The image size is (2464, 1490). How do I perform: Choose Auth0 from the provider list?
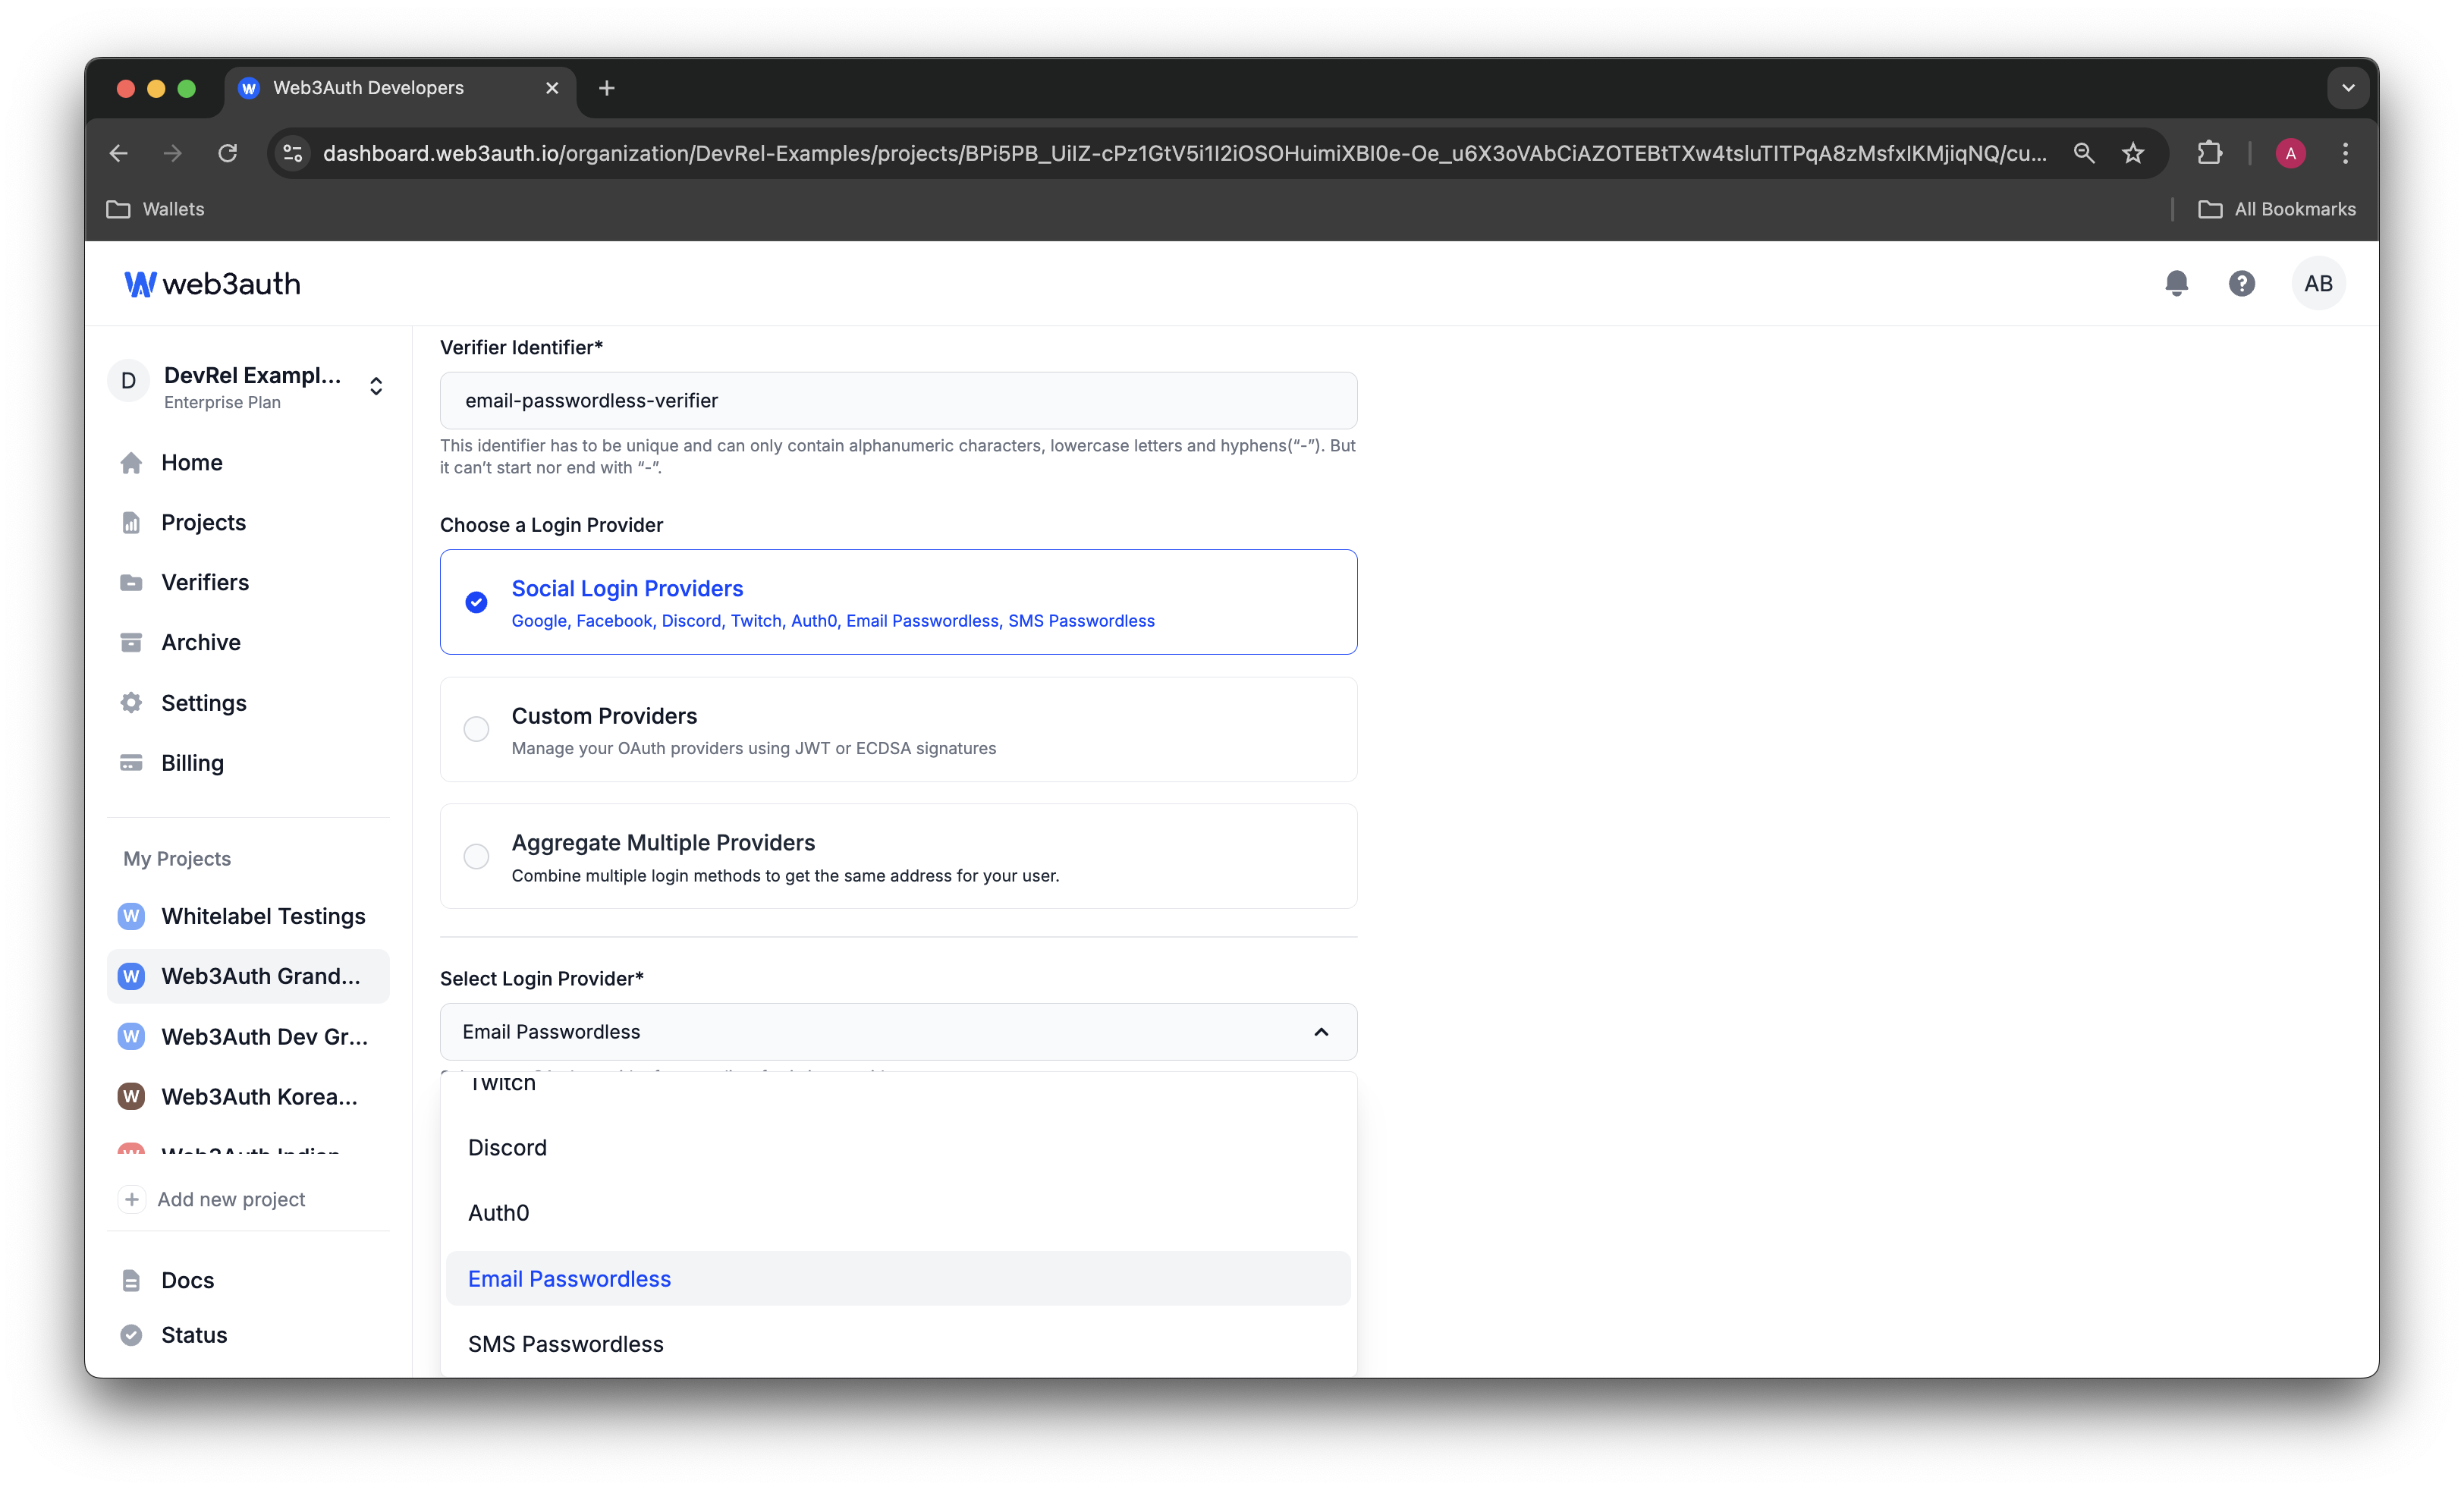click(898, 1213)
